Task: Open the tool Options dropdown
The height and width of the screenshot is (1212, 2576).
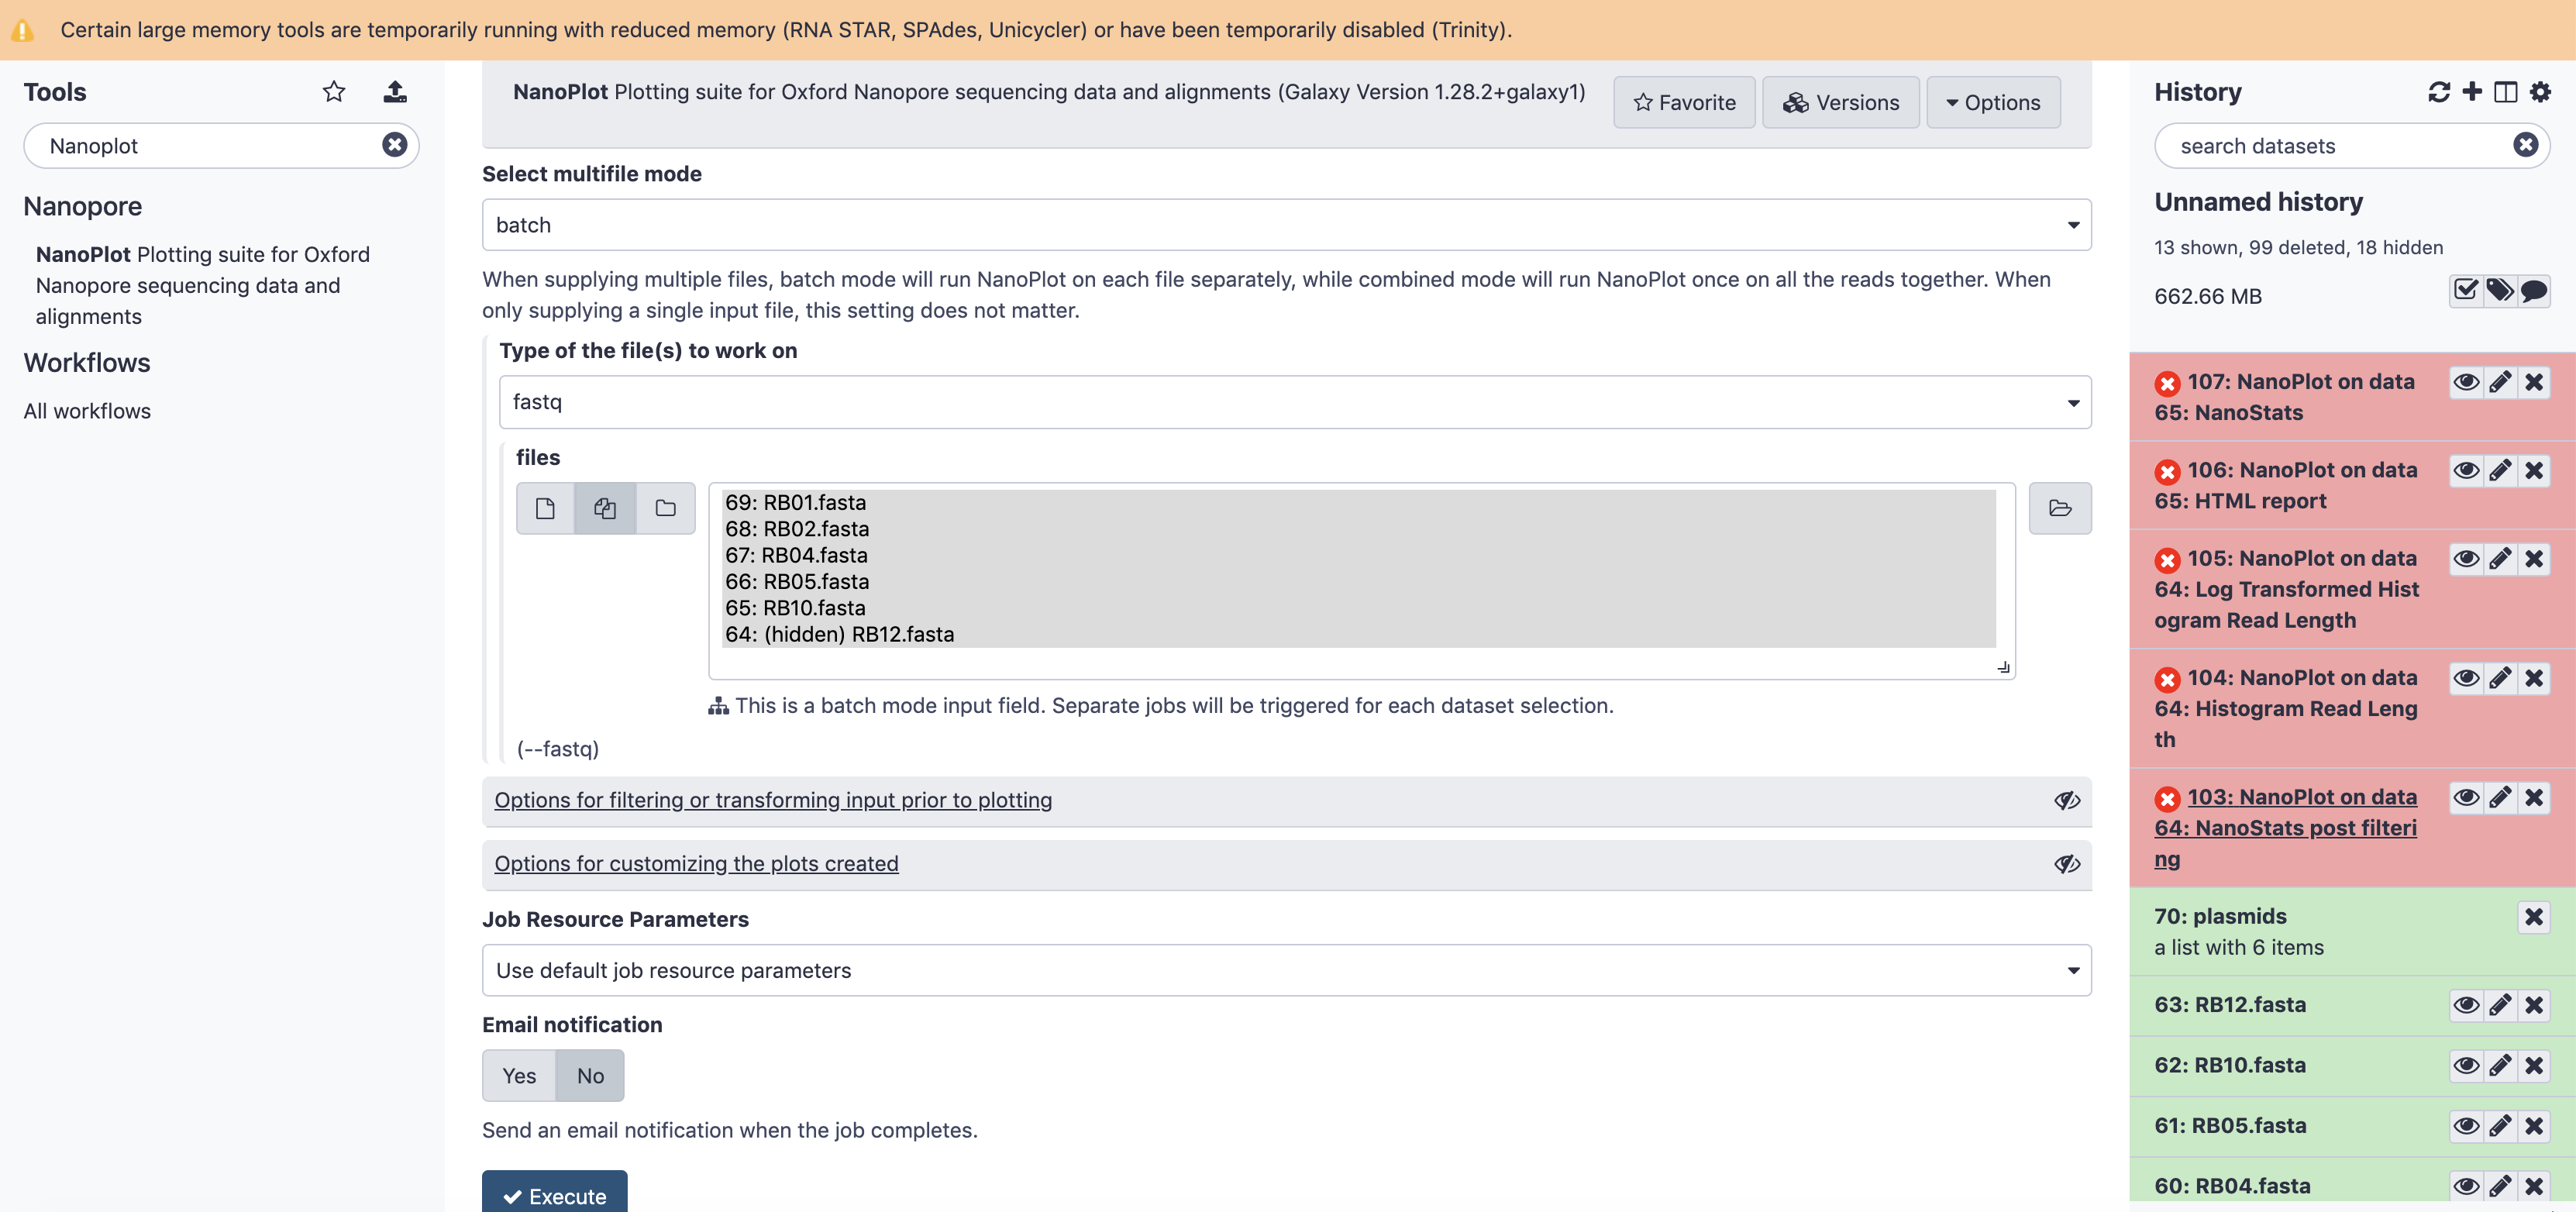Action: (1993, 102)
